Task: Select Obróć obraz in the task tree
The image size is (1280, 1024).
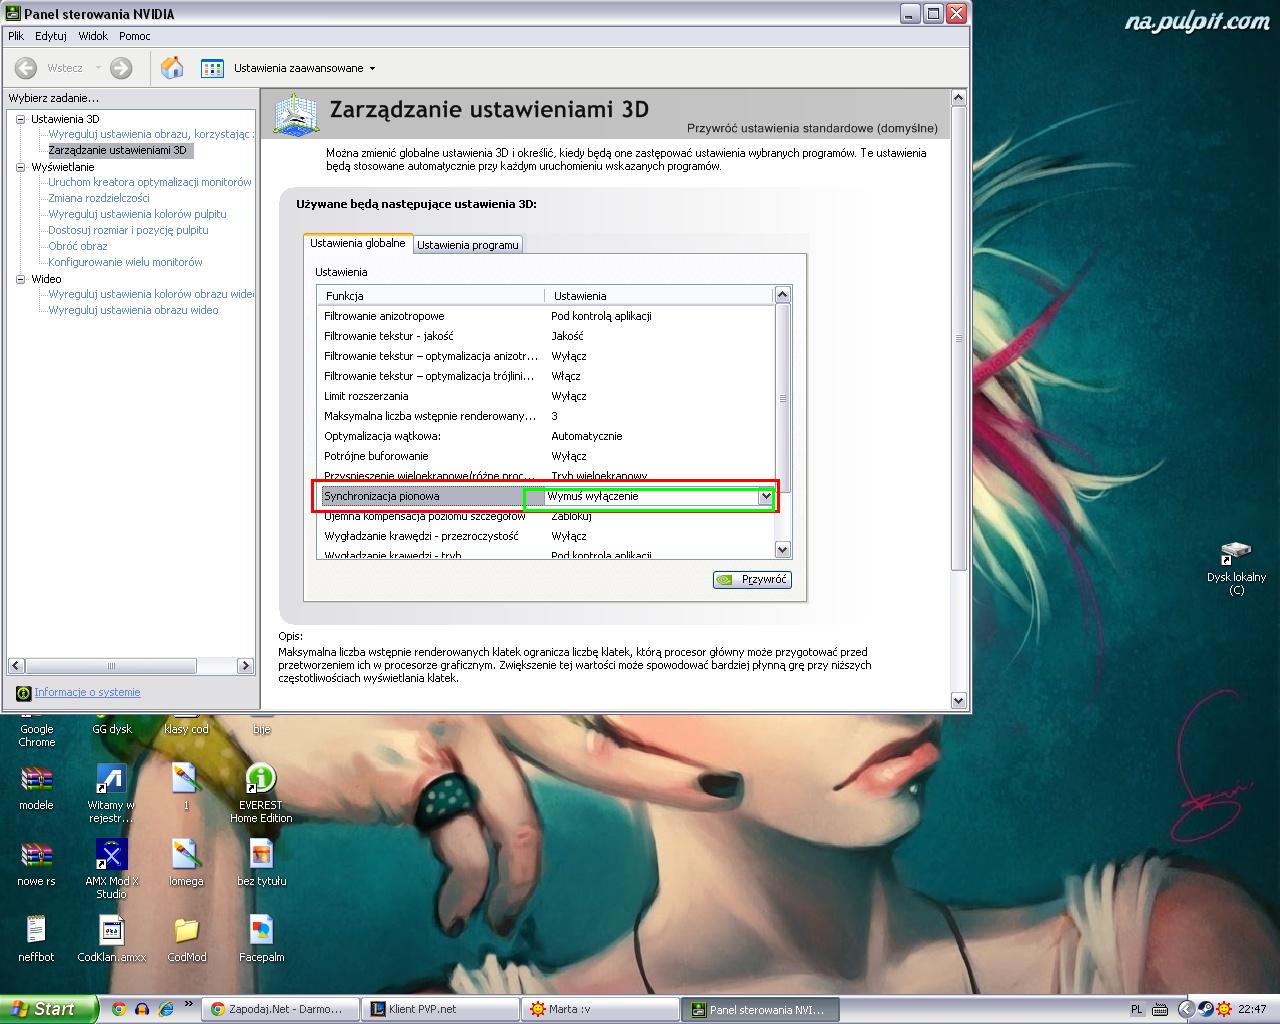Action: [78, 246]
